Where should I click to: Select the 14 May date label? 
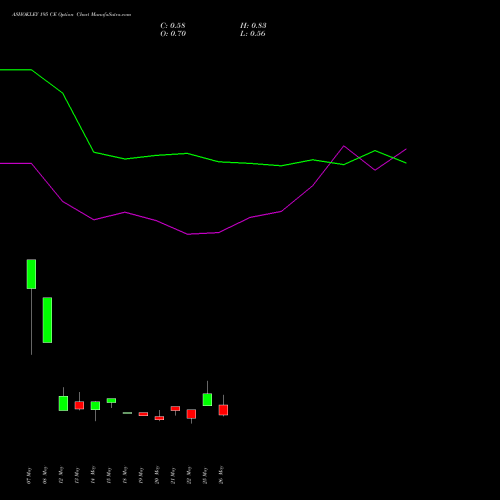point(93,475)
